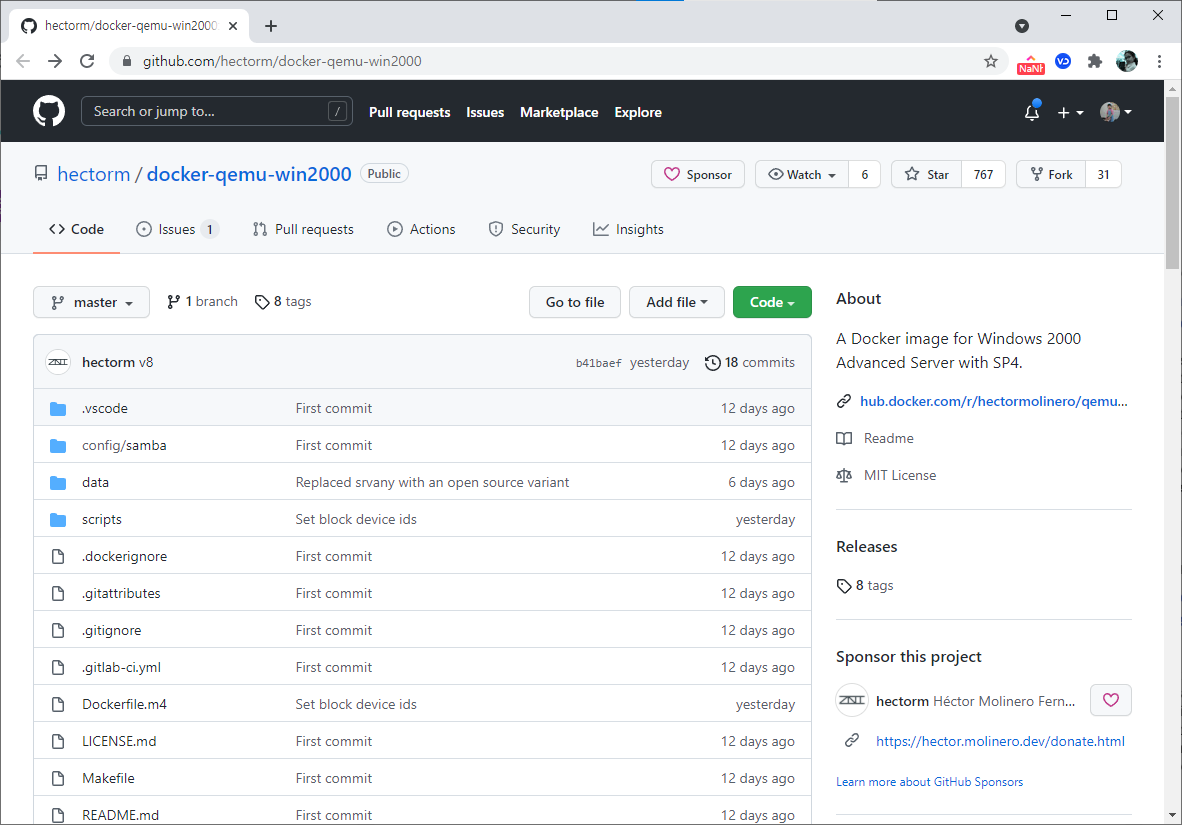This screenshot has width=1182, height=825.
Task: Open a new browser tab
Action: [x=271, y=26]
